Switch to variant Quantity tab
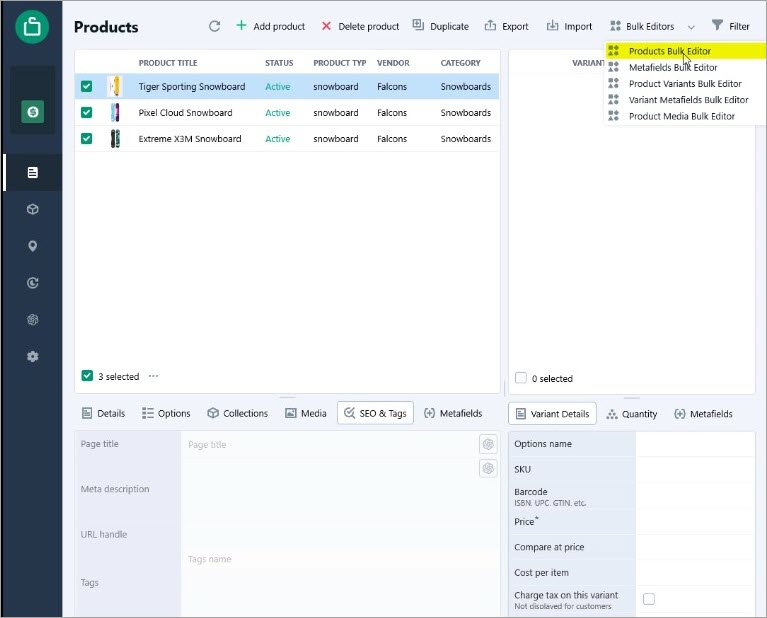Viewport: 767px width, 618px height. click(632, 414)
